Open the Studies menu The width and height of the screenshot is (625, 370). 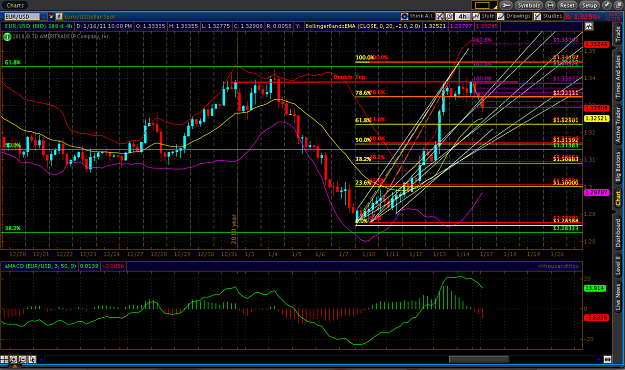548,16
